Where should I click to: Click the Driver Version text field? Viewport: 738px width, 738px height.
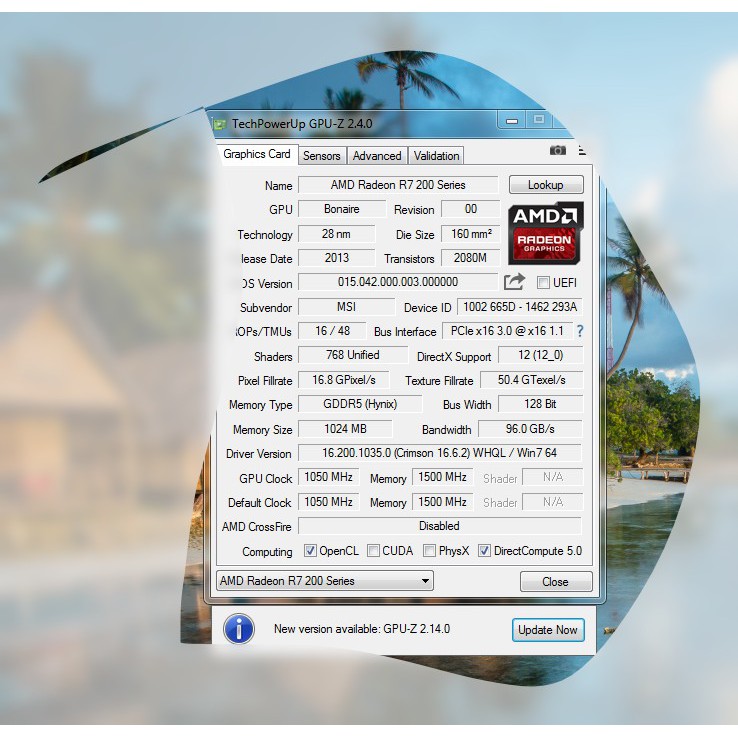[439, 453]
